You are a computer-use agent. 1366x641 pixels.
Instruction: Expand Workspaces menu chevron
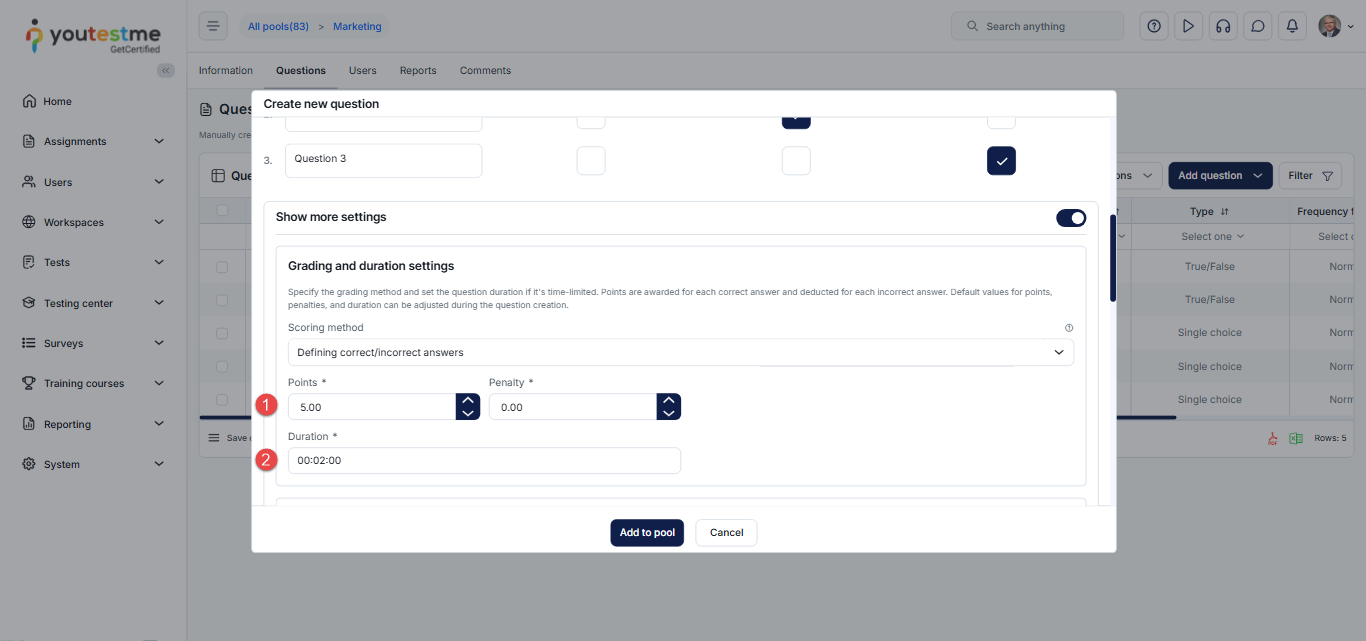[x=159, y=222]
